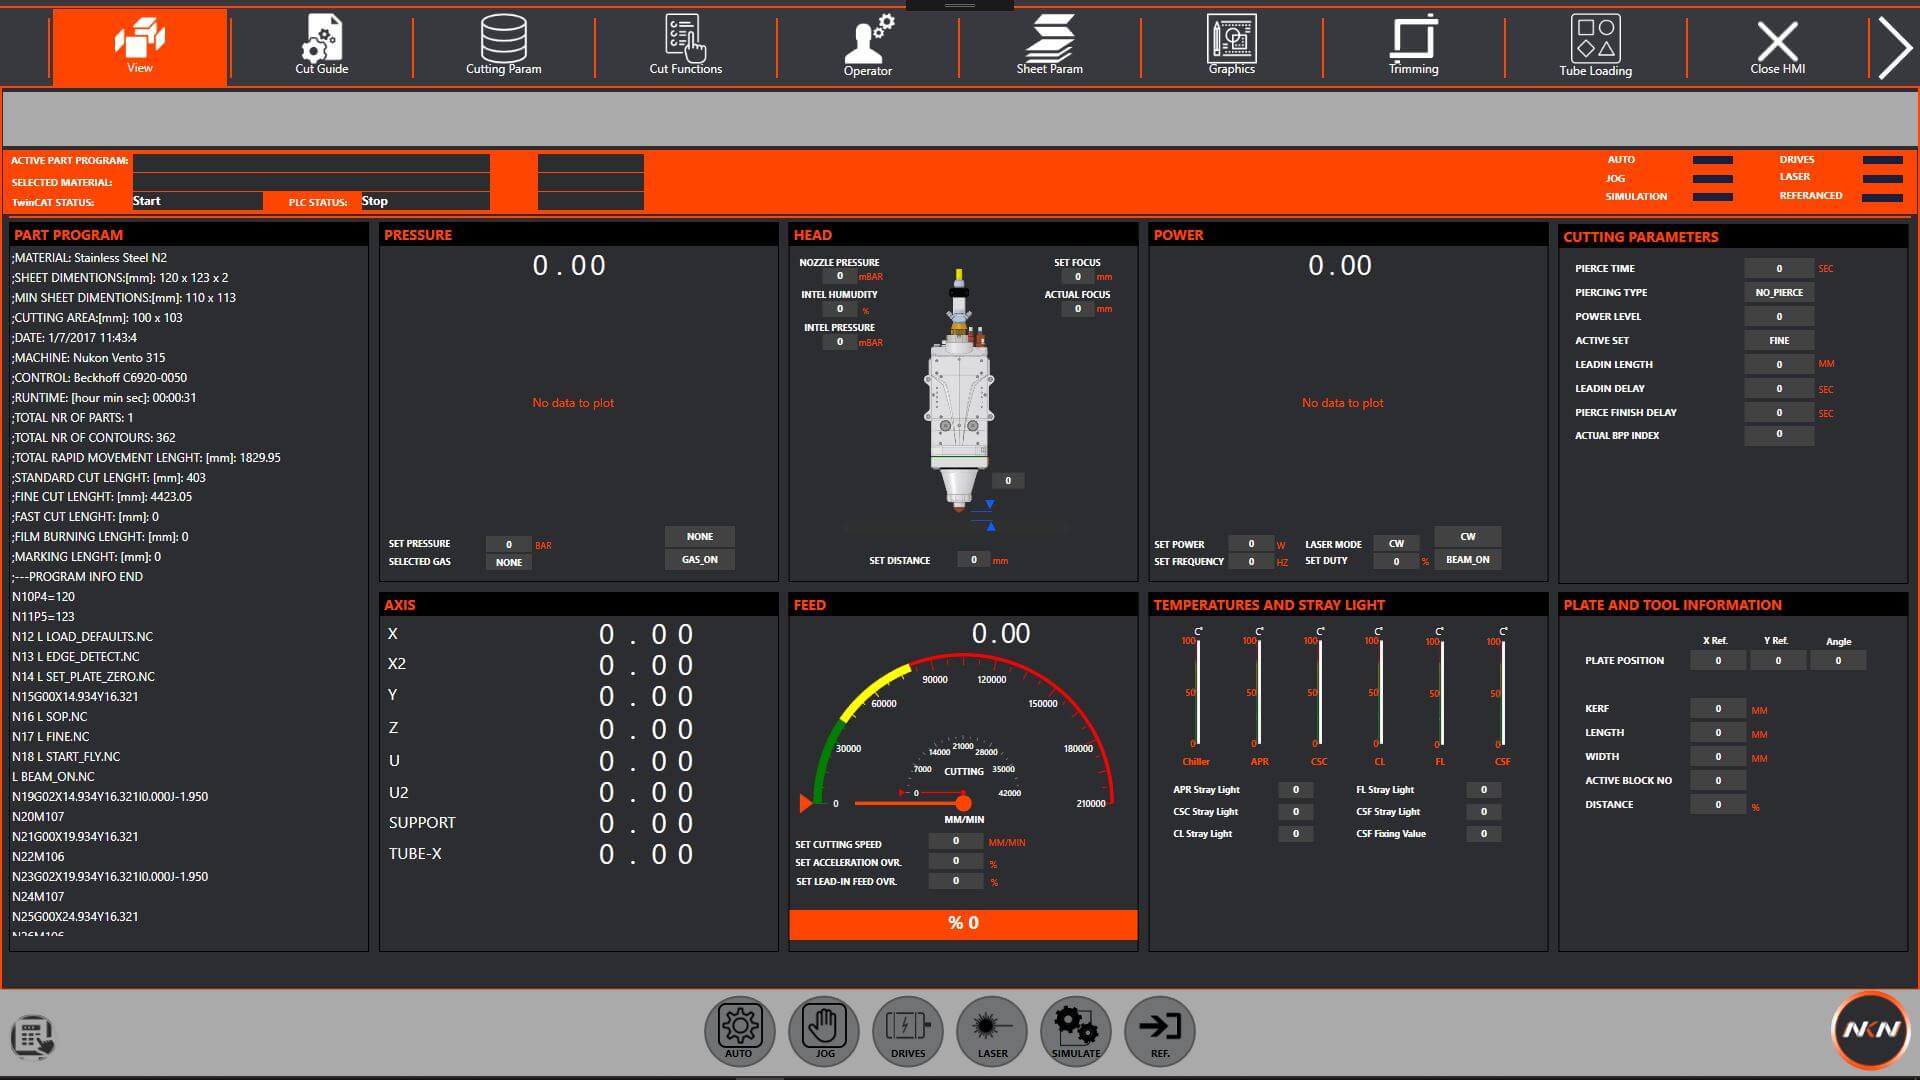Screen dimensions: 1920x1080
Task: Toggle the DRIVES enable button
Action: (908, 1030)
